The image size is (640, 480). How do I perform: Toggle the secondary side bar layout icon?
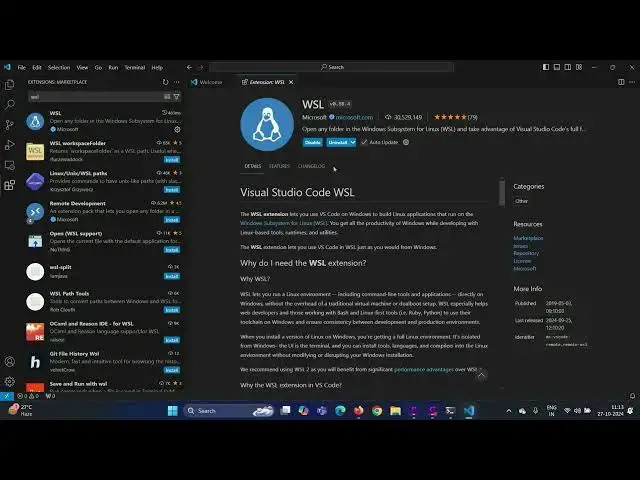click(x=568, y=67)
